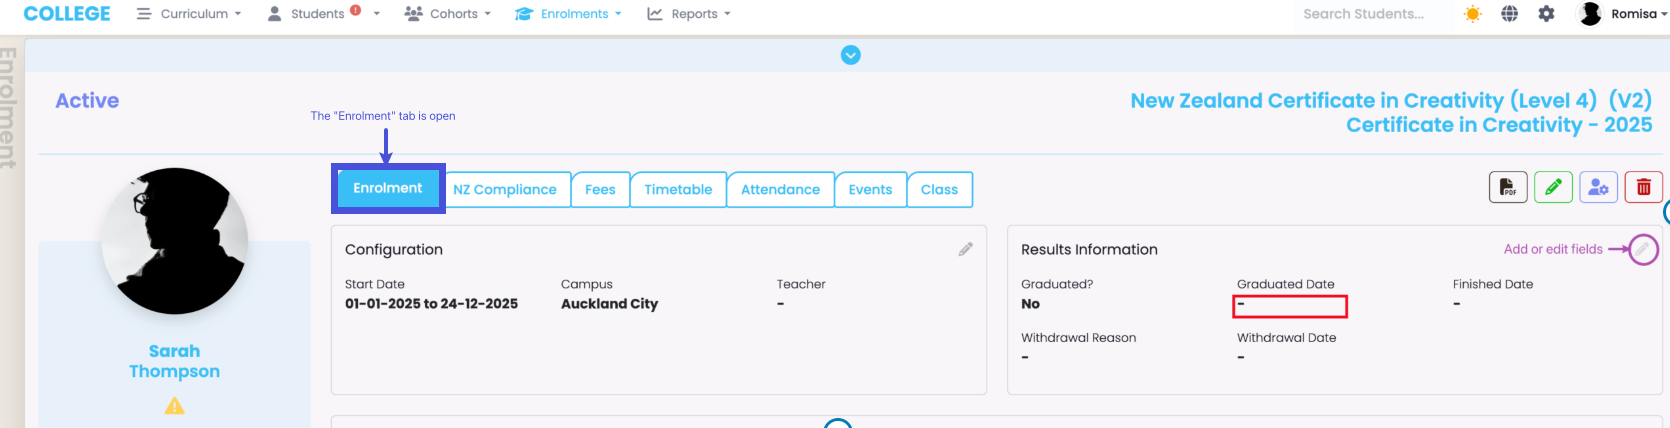Switch to the Timetable tab
This screenshot has height=428, width=1670.
click(x=678, y=189)
